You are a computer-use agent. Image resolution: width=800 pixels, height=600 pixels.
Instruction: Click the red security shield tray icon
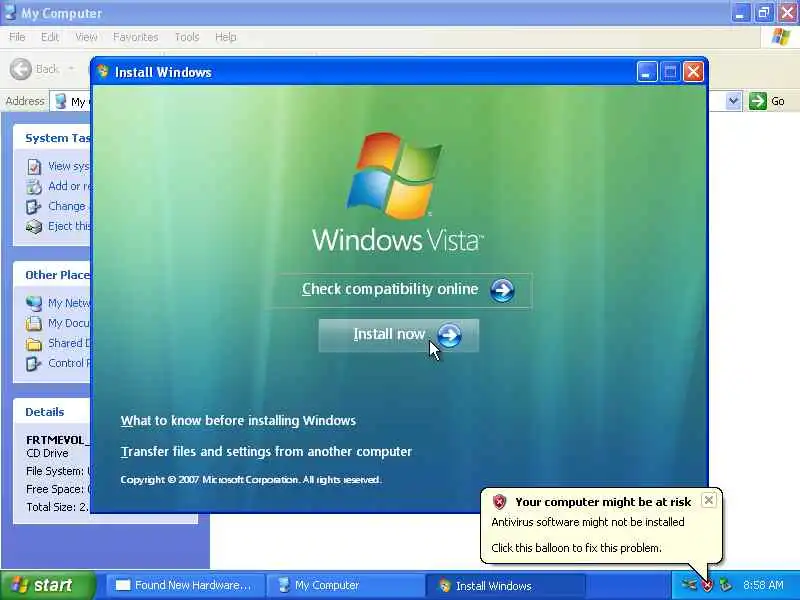click(x=708, y=585)
